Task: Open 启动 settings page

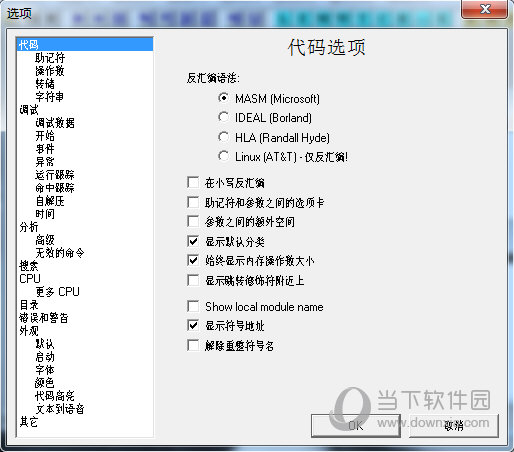Action: [x=45, y=357]
